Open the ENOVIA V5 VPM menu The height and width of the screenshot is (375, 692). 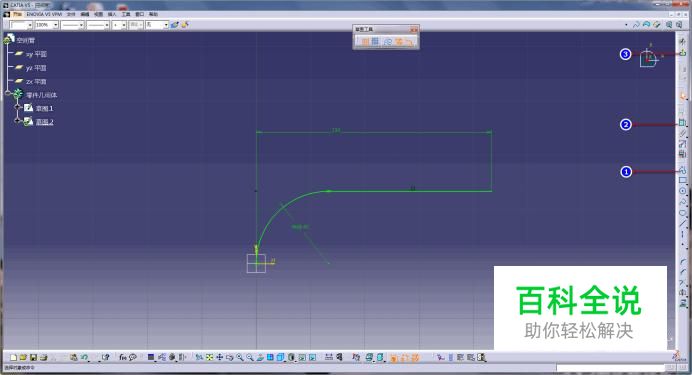click(44, 14)
